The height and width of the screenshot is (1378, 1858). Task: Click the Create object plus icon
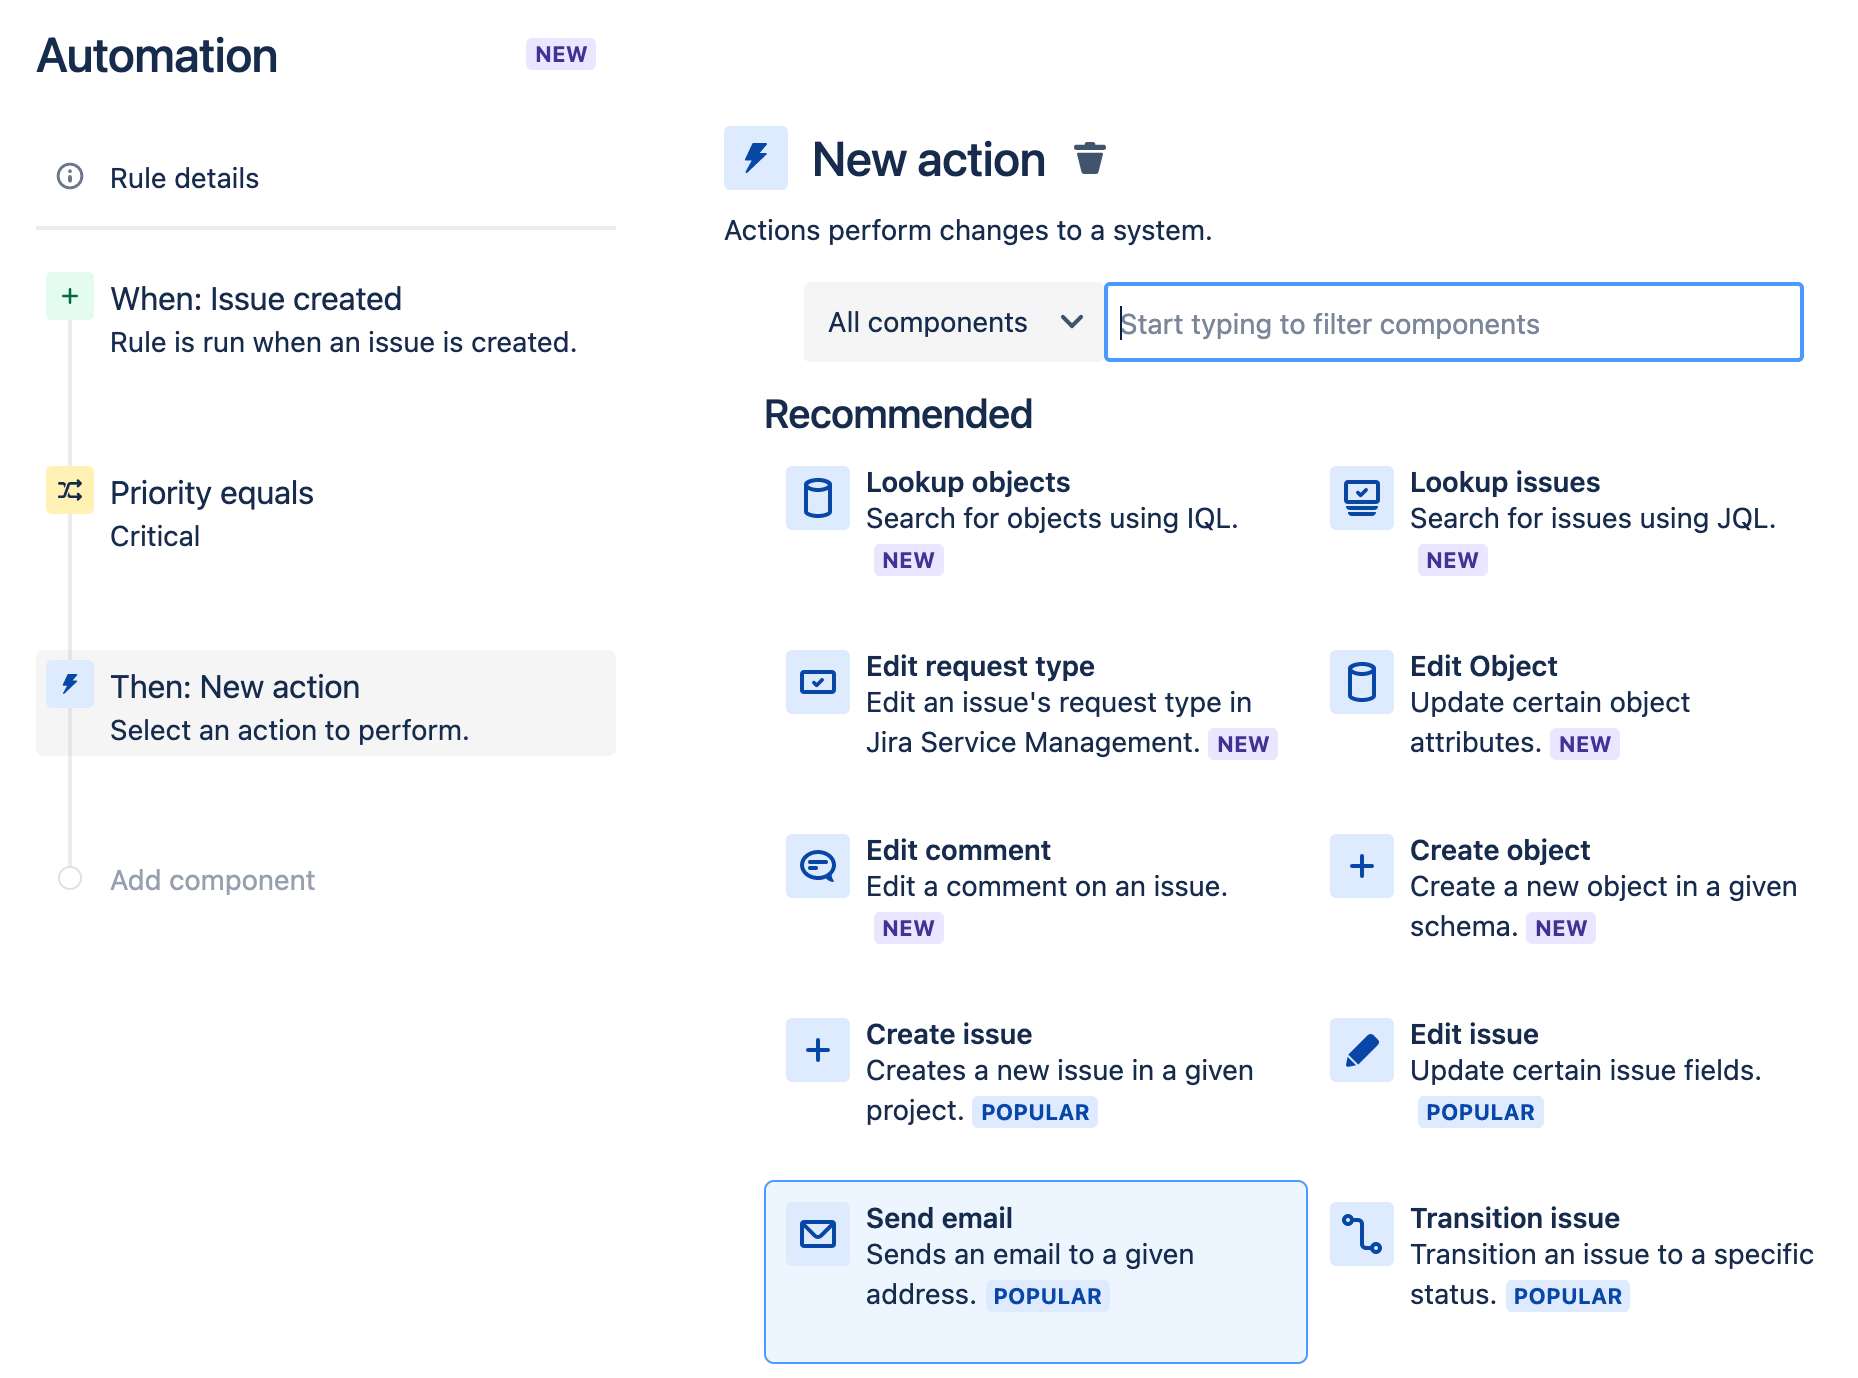(1361, 866)
